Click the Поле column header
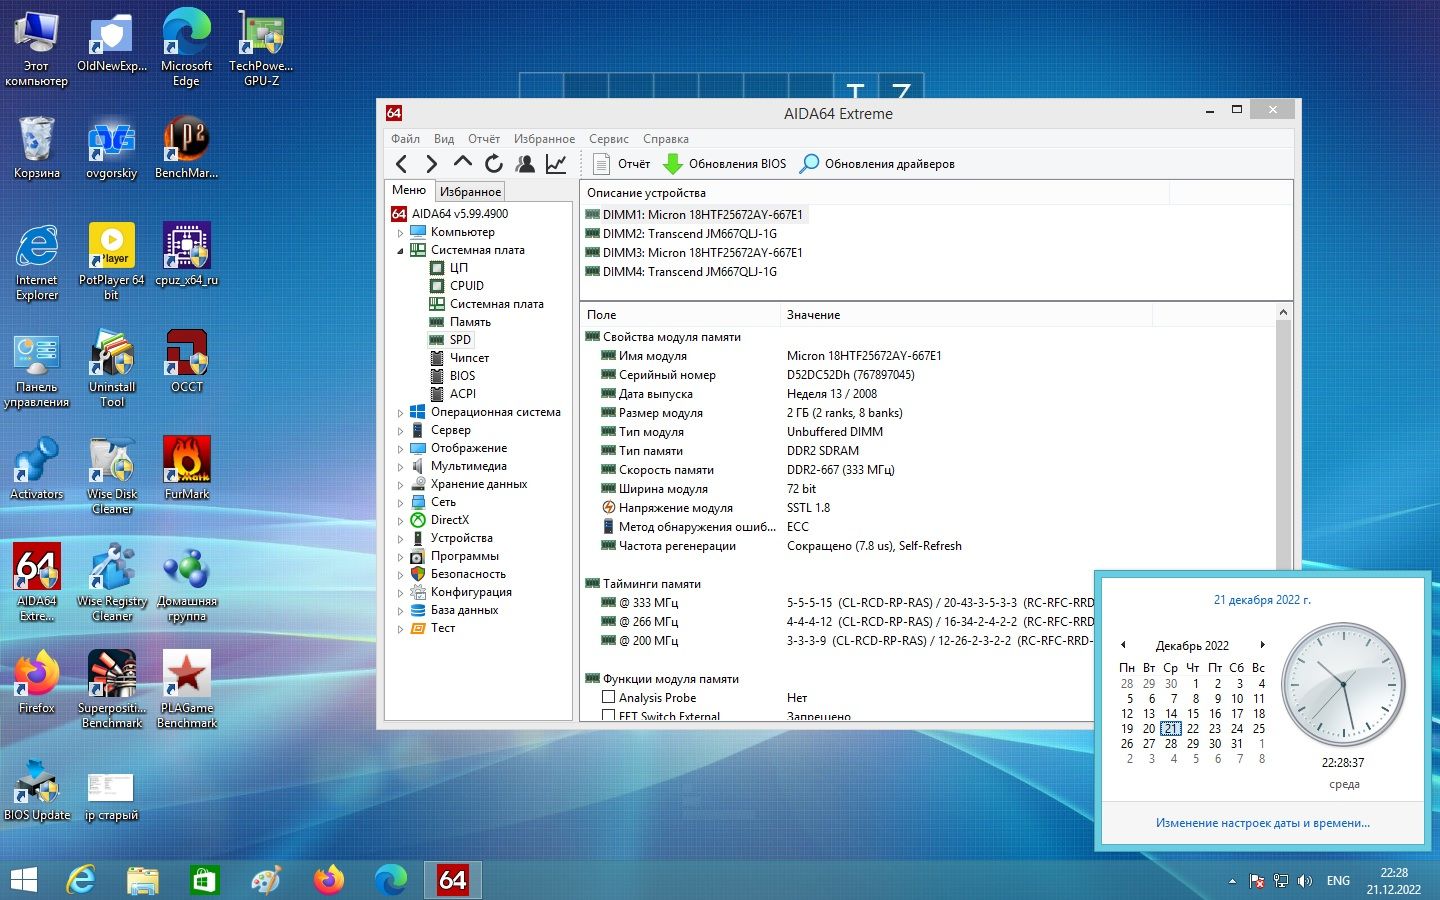Screen dimensions: 1440x900 click(680, 315)
